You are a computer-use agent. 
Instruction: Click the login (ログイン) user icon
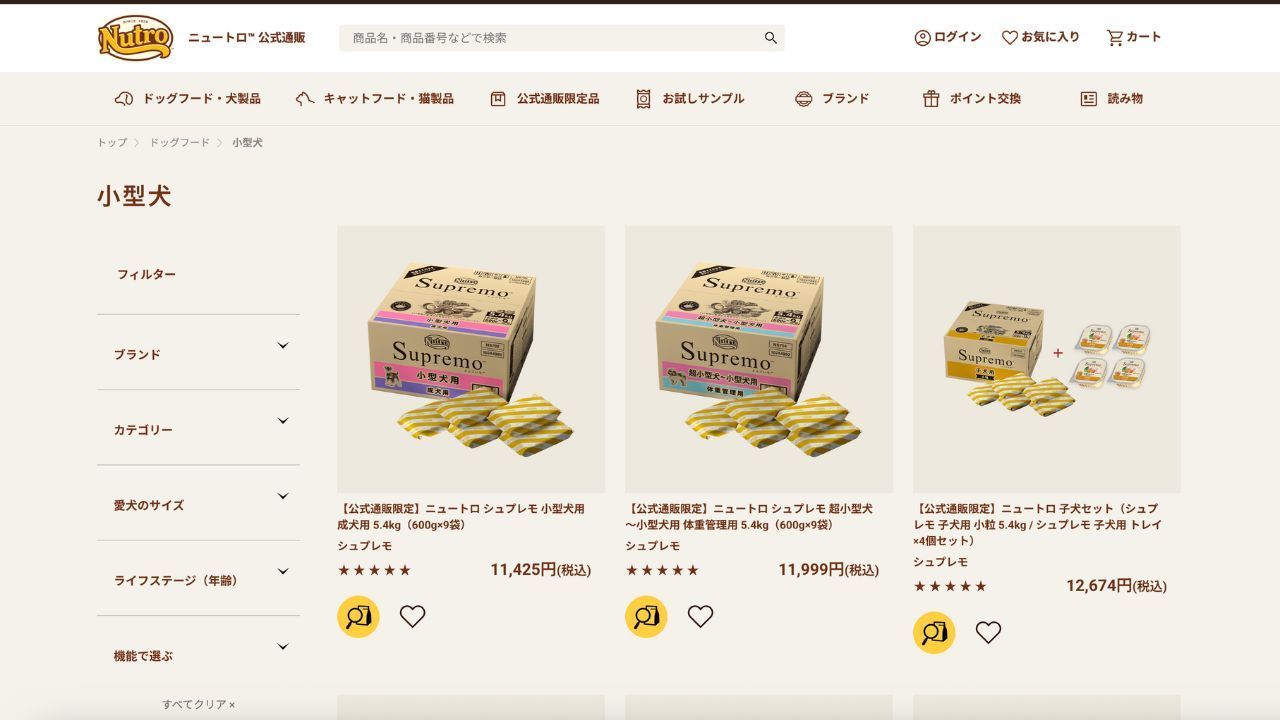point(922,38)
